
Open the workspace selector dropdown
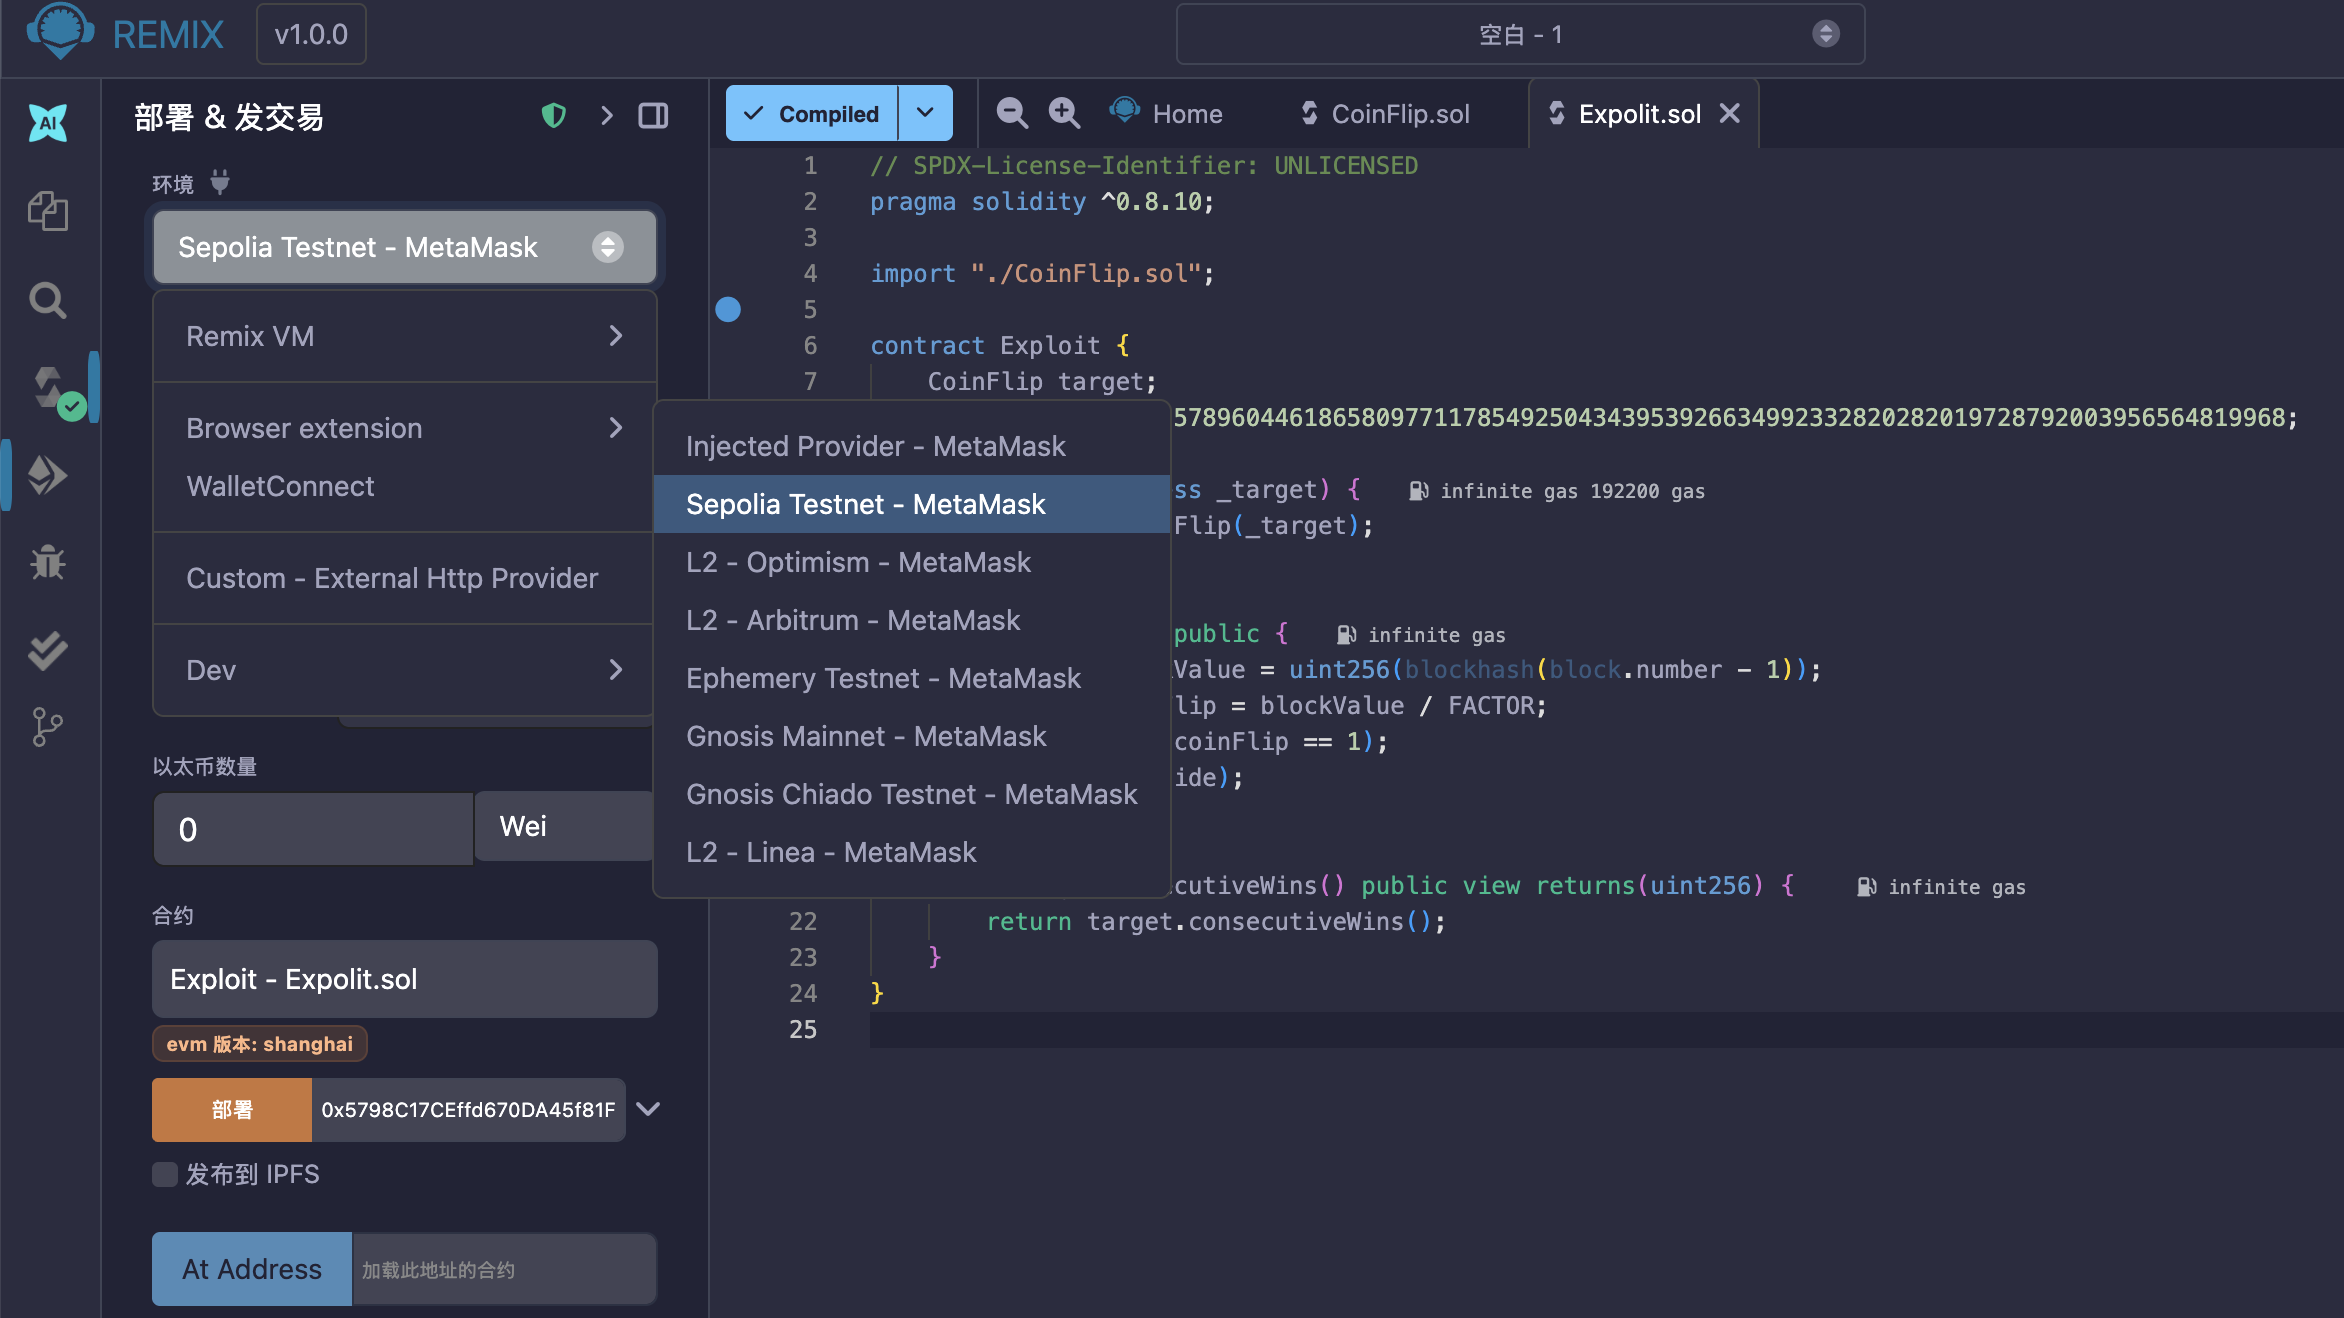[x=1520, y=34]
